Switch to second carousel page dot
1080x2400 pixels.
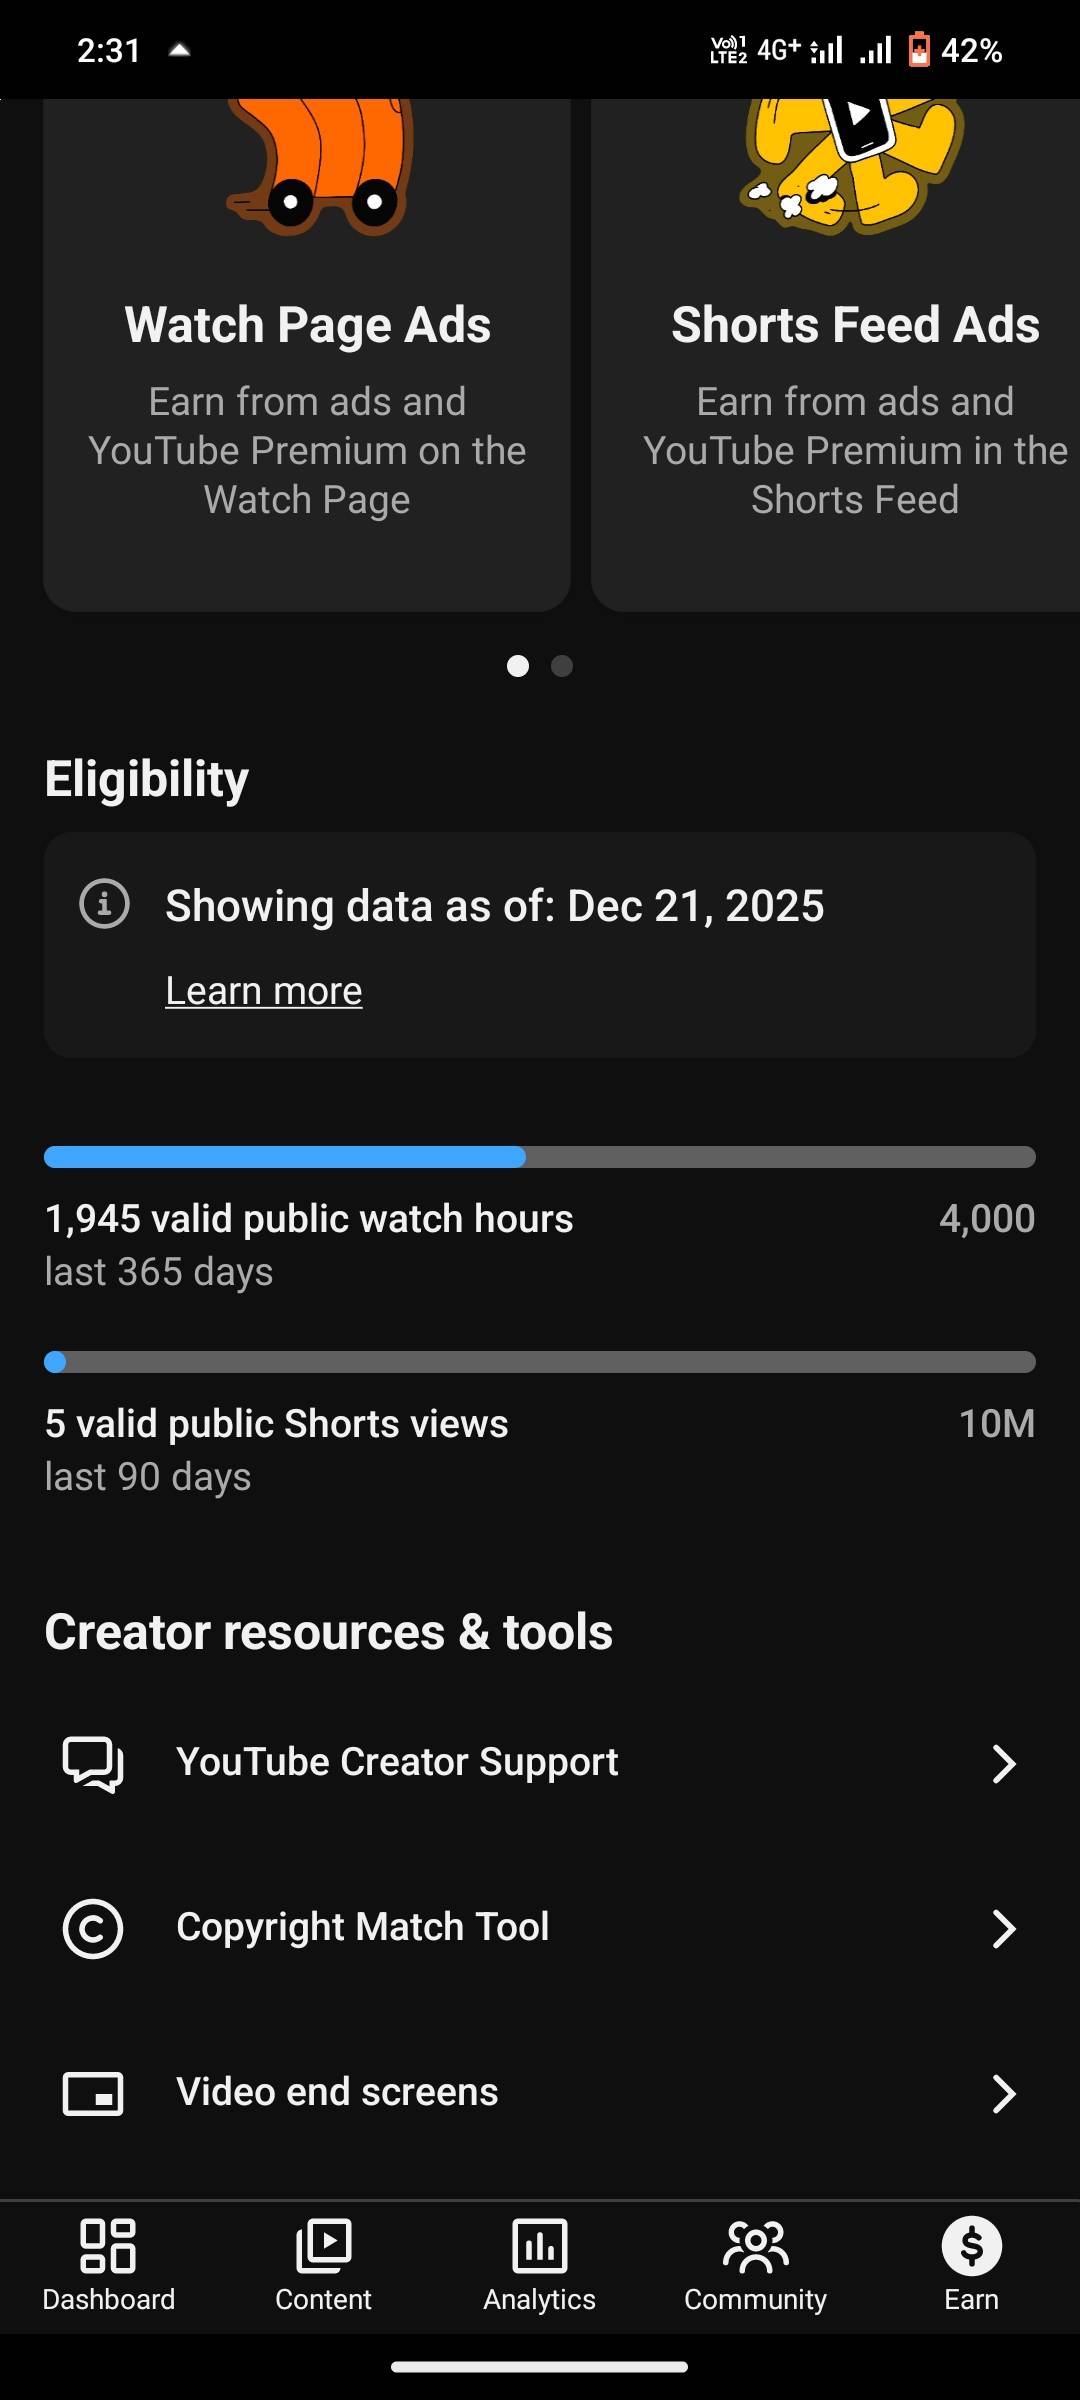[562, 666]
